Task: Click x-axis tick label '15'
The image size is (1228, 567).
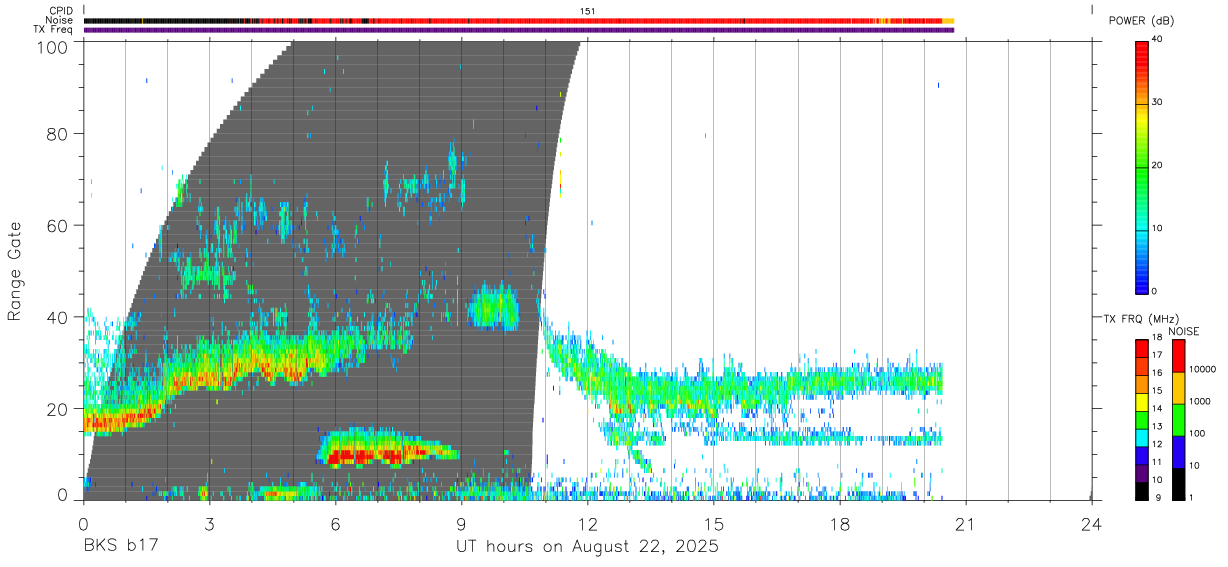Action: pos(713,523)
